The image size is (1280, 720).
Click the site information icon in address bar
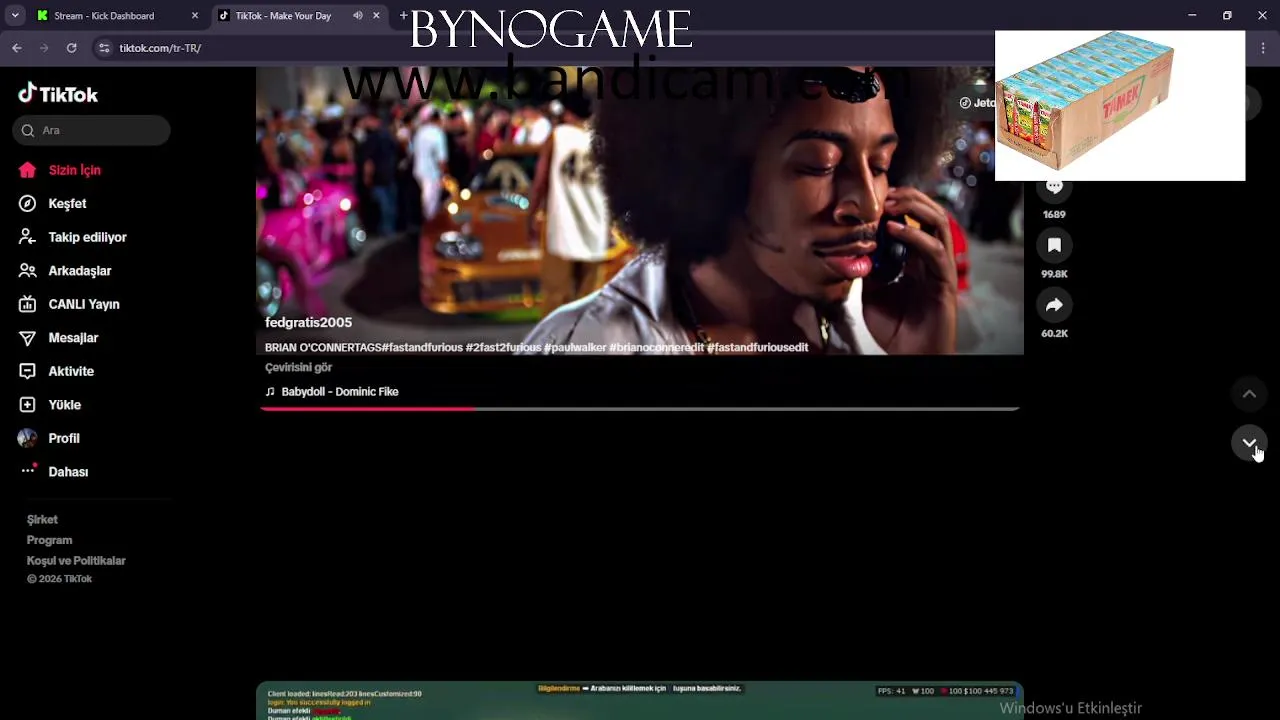point(104,48)
